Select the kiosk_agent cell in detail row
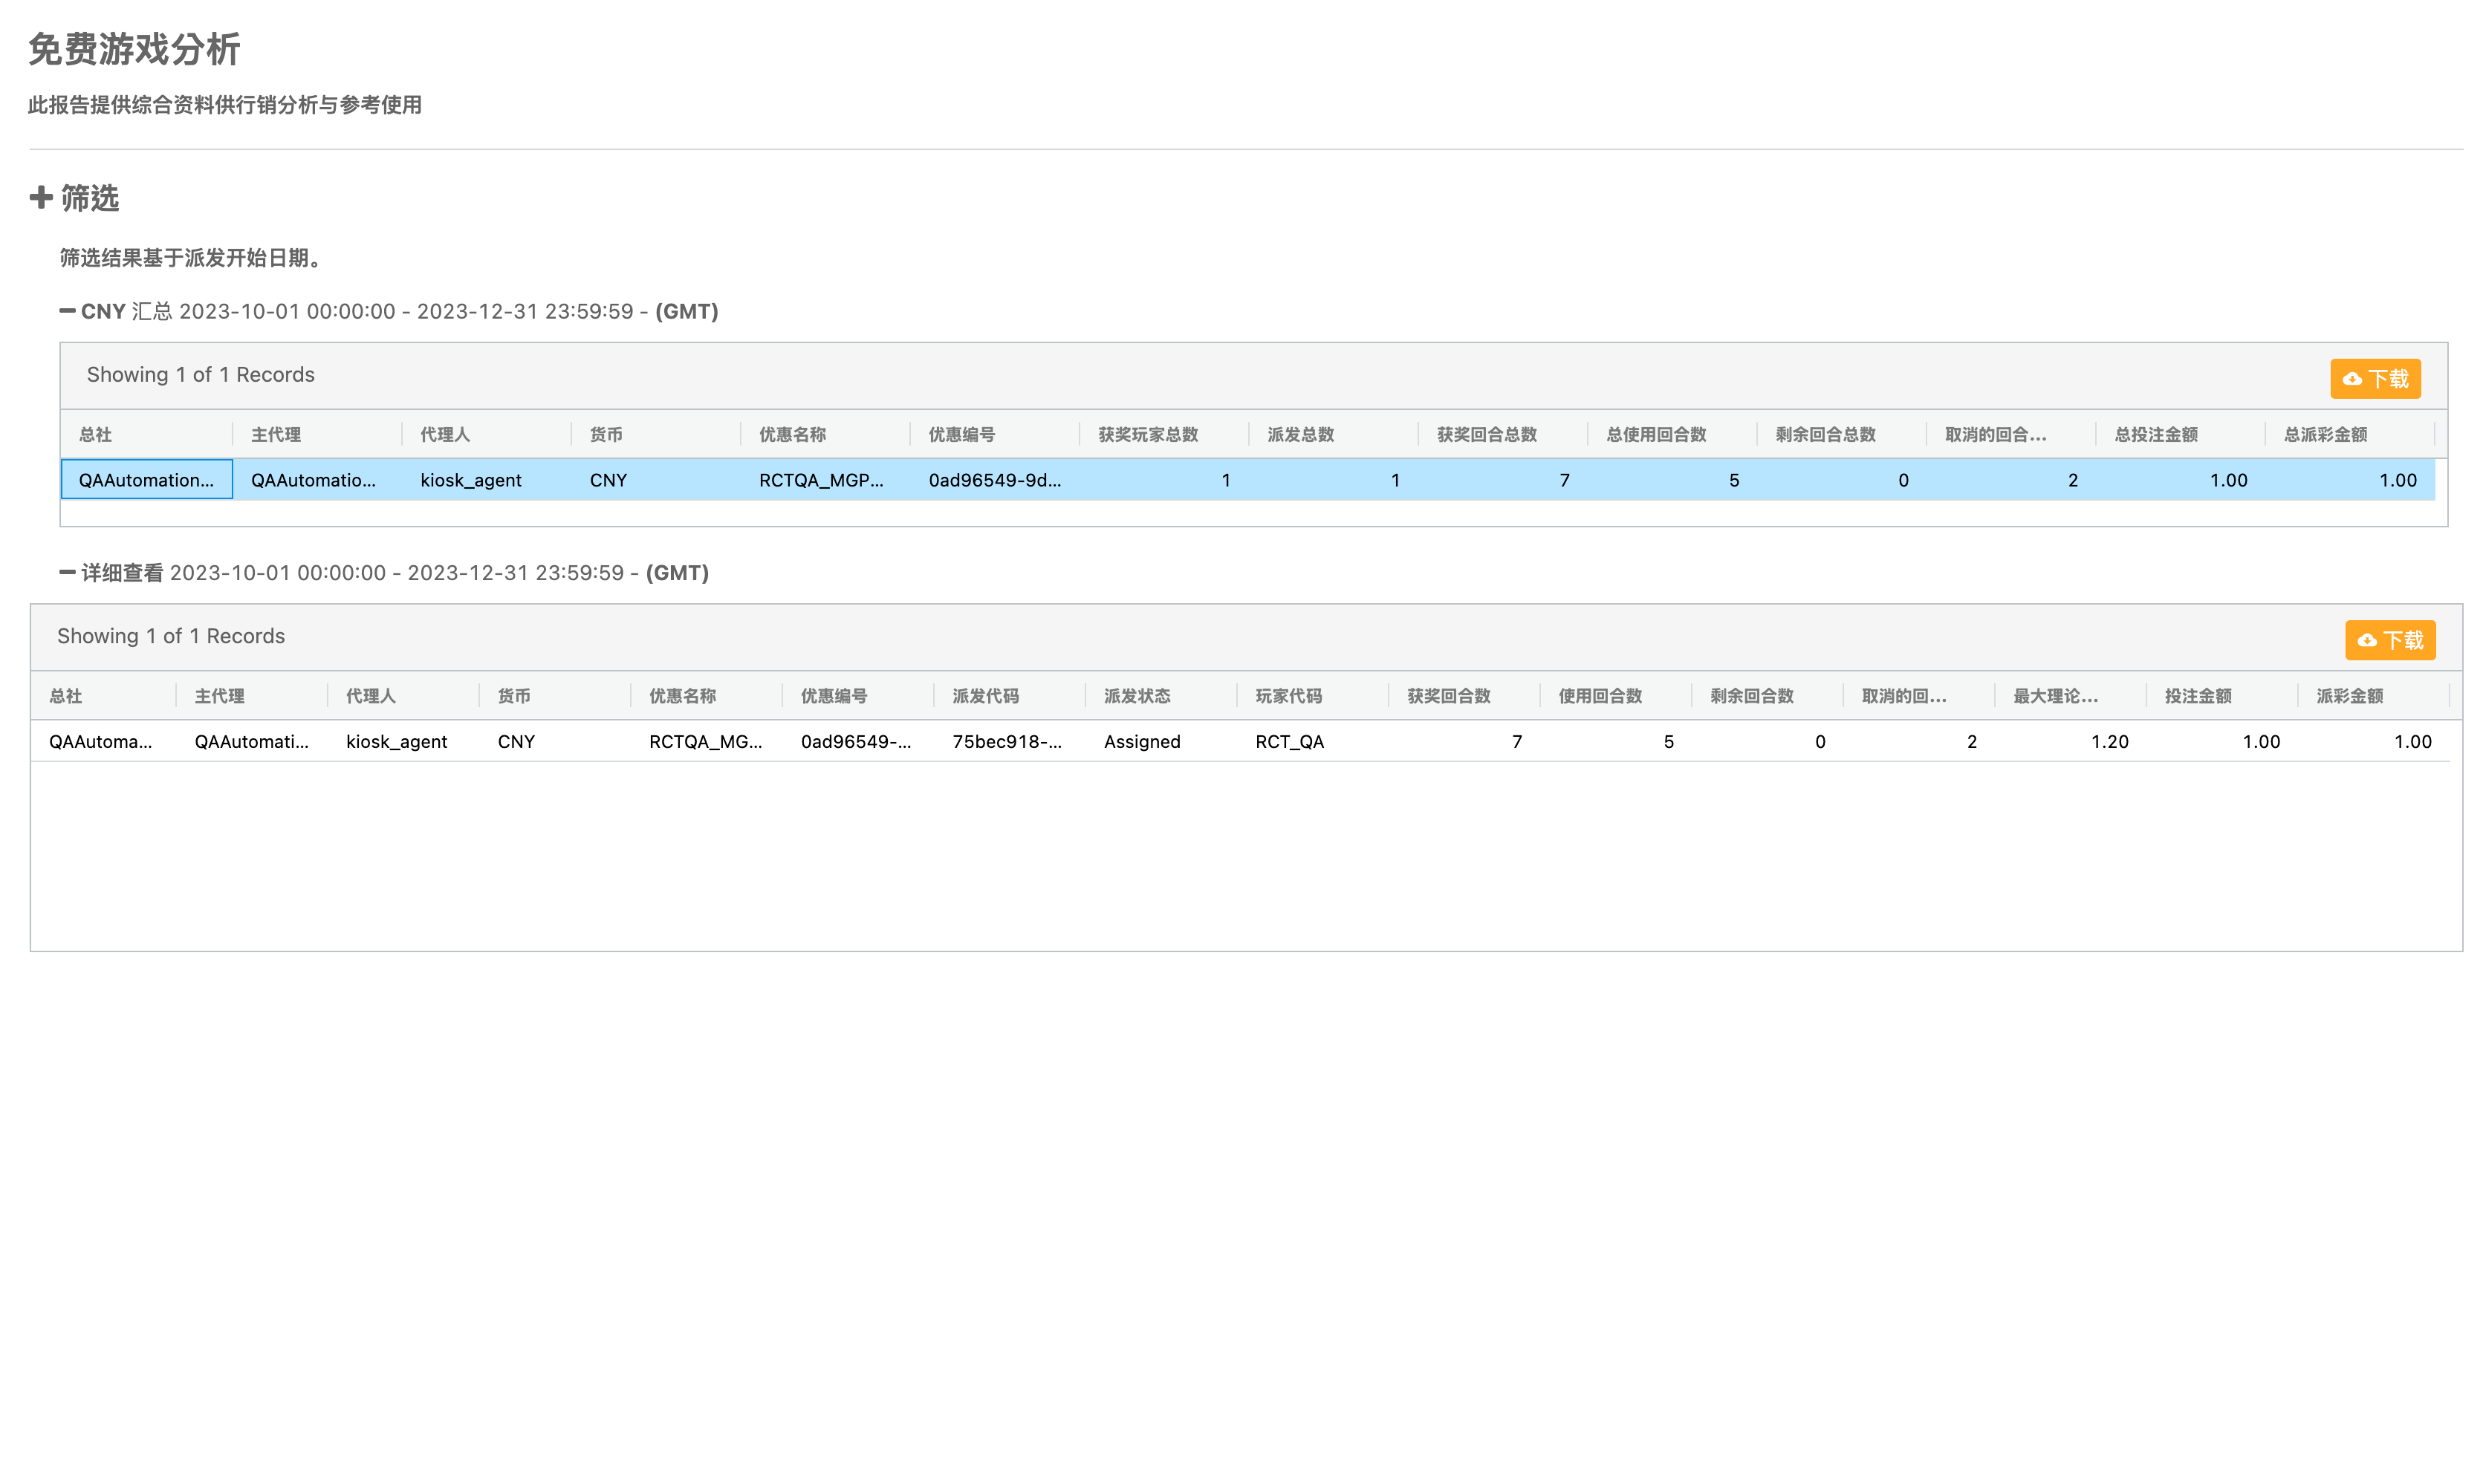Screen dimensions: 2483x1484 point(396,742)
